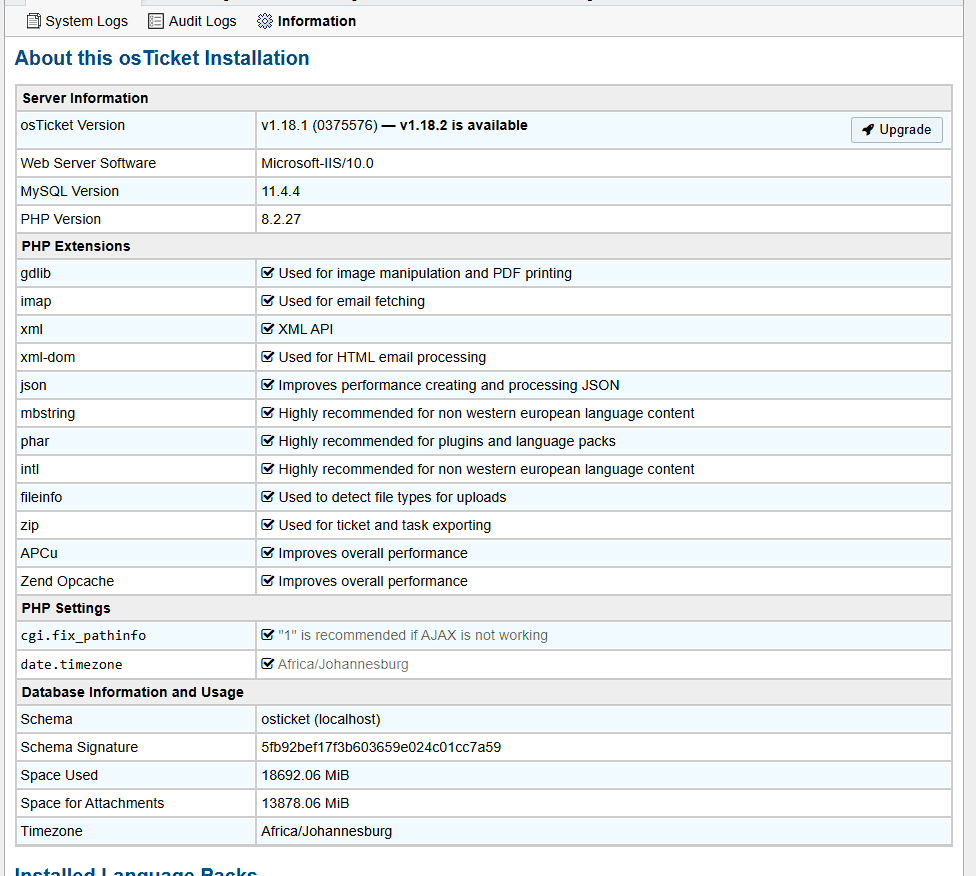
Task: Click the imap extension checkmark icon
Action: coord(268,301)
